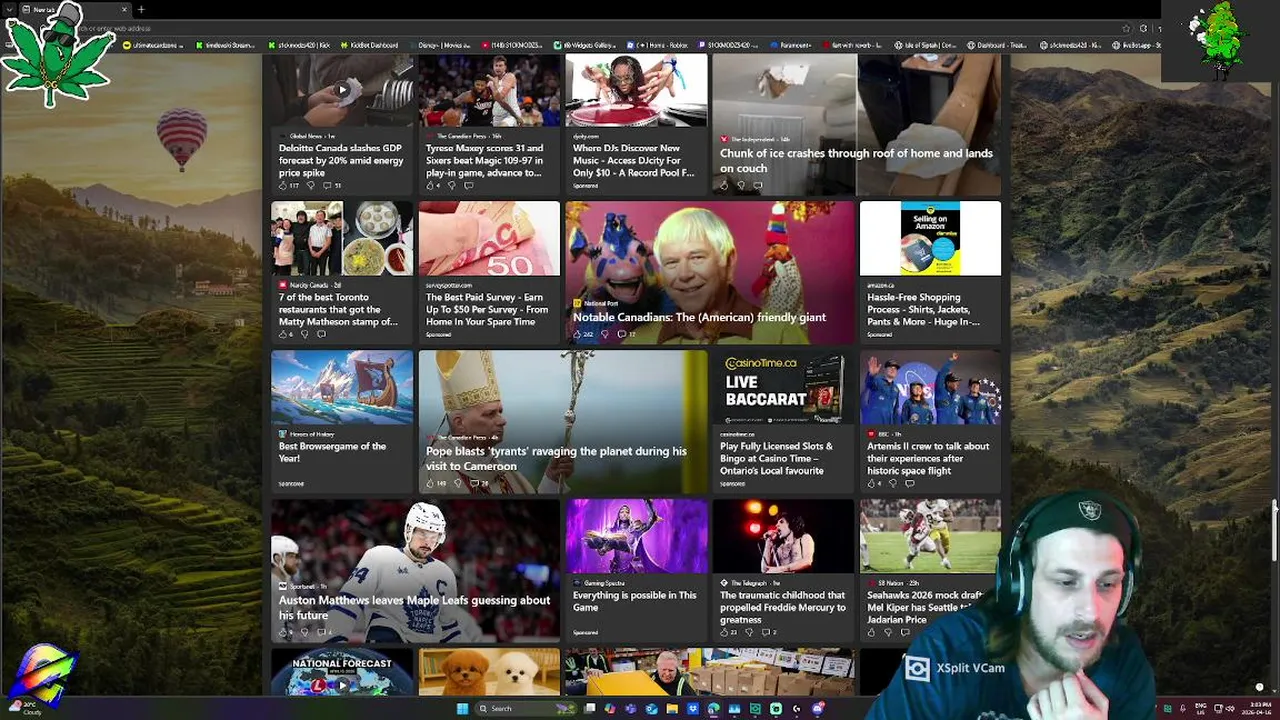Open comments on Freddie Mercury article

pyautogui.click(x=767, y=632)
